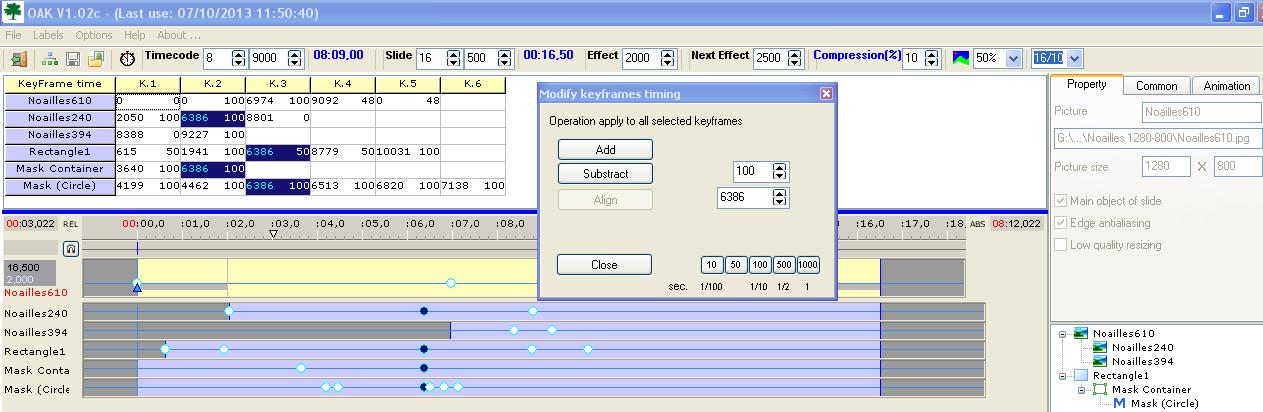The width and height of the screenshot is (1263, 412).
Task: Open the 50% zoom dropdown
Action: coord(1014,58)
